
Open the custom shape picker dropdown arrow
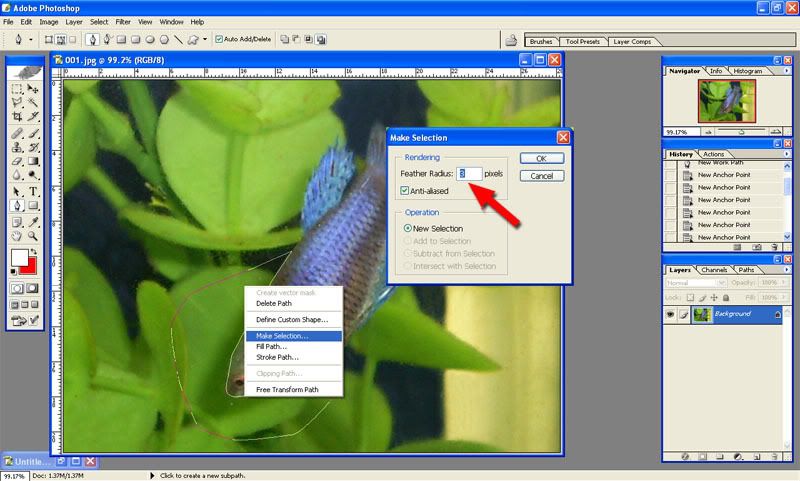tap(205, 40)
